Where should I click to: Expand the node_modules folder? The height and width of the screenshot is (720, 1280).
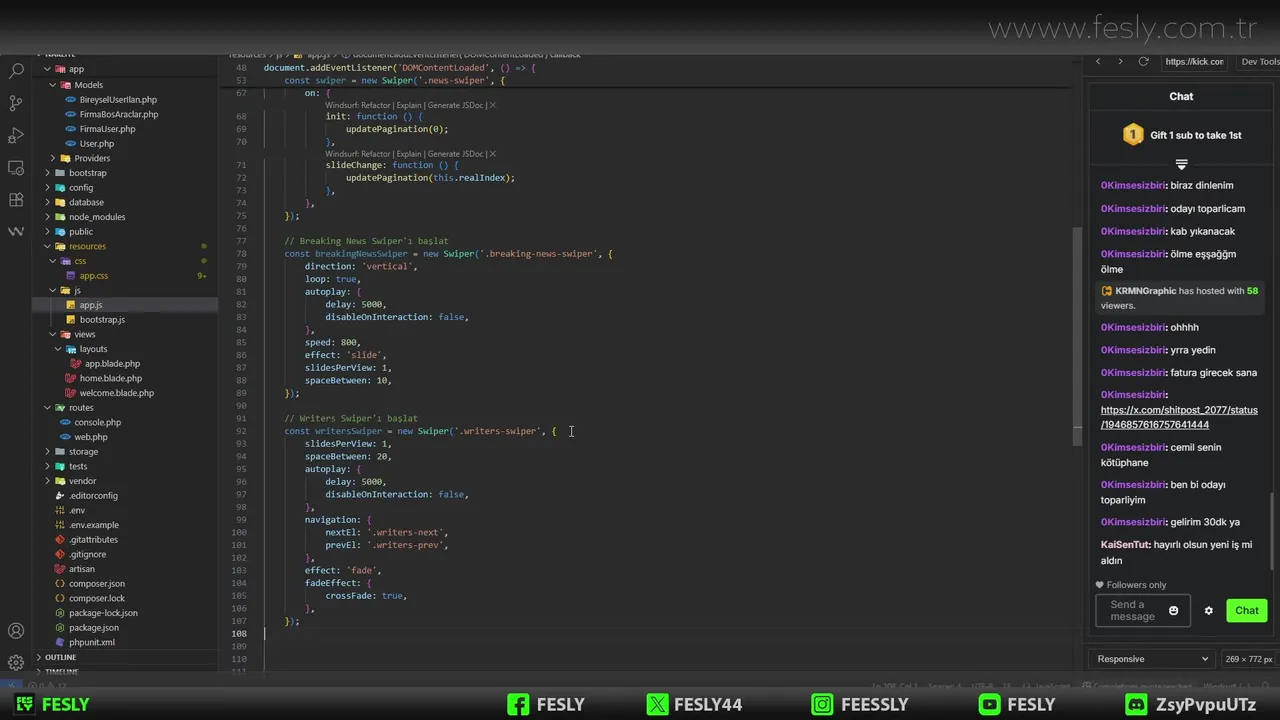coord(47,217)
